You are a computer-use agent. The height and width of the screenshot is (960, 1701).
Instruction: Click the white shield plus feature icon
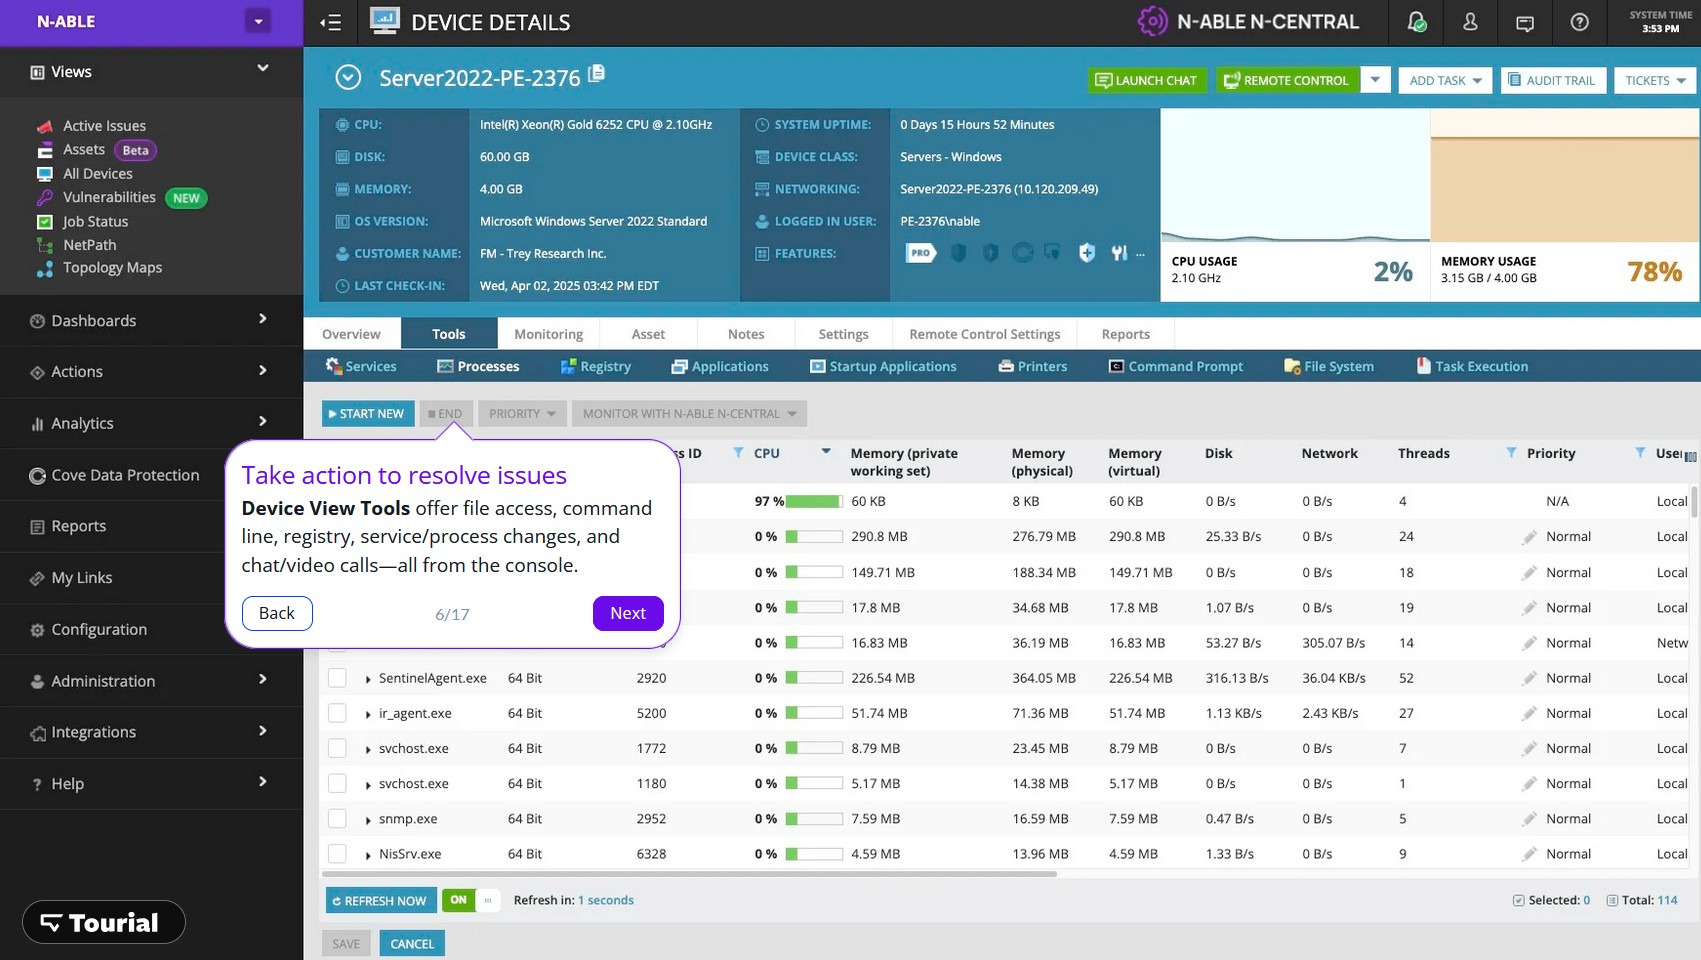1087,253
